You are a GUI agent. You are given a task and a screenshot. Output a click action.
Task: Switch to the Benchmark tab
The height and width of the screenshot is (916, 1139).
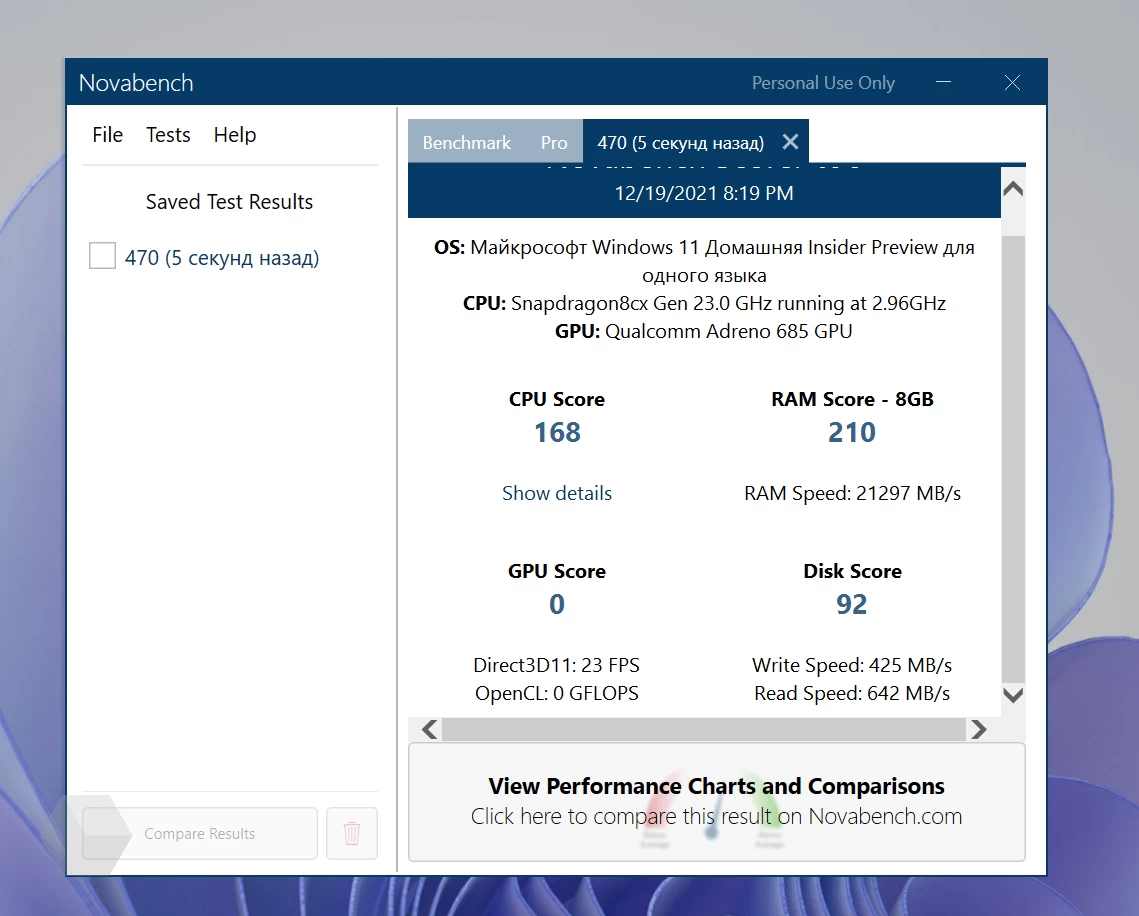[x=466, y=142]
